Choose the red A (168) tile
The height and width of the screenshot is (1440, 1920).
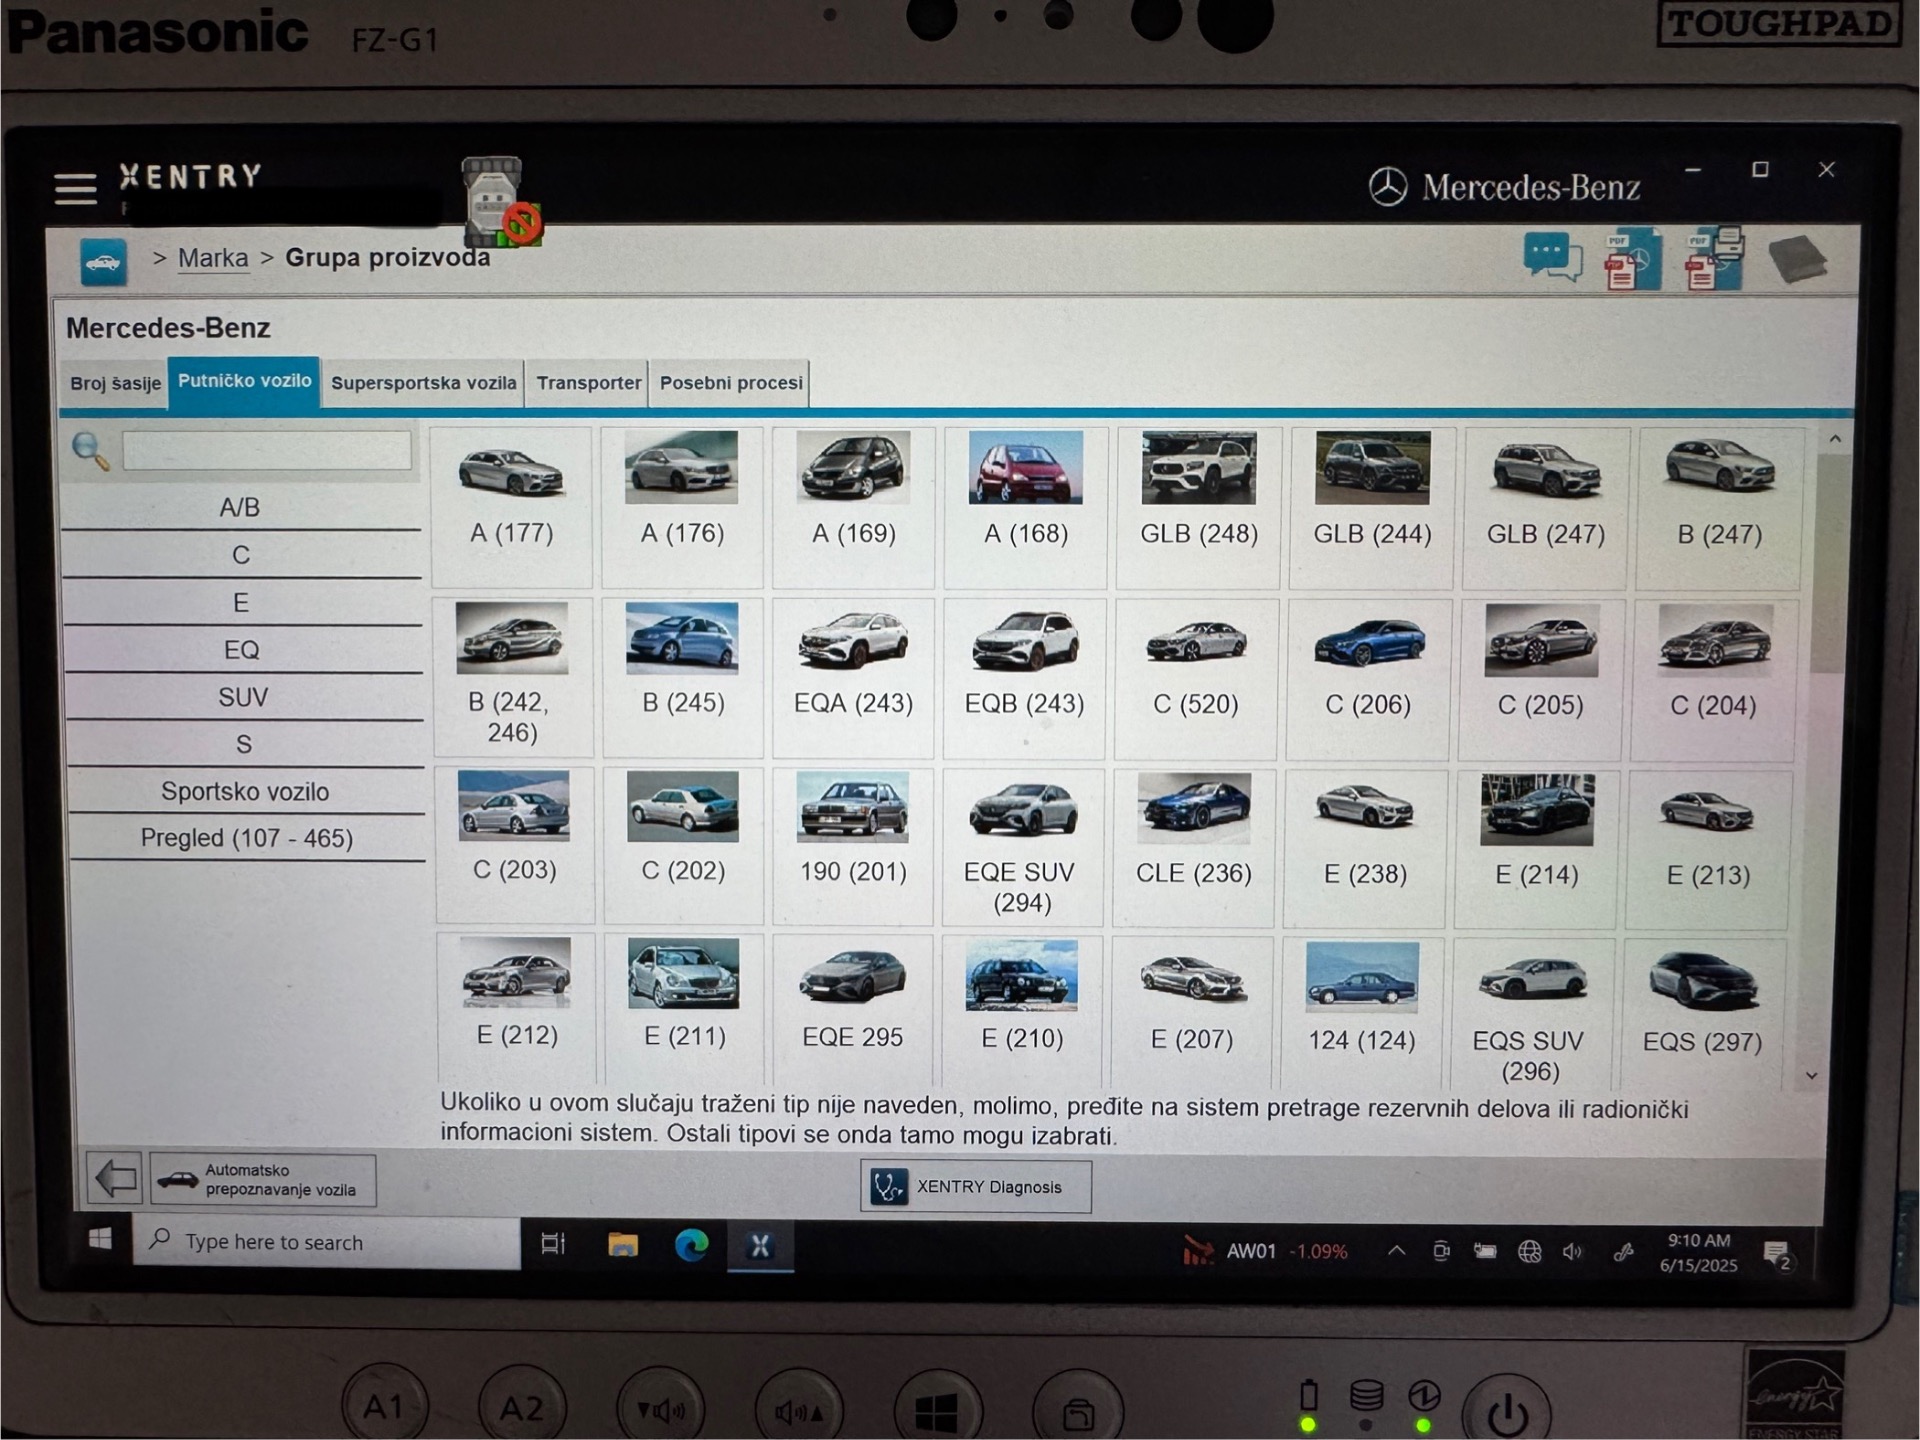click(1026, 507)
